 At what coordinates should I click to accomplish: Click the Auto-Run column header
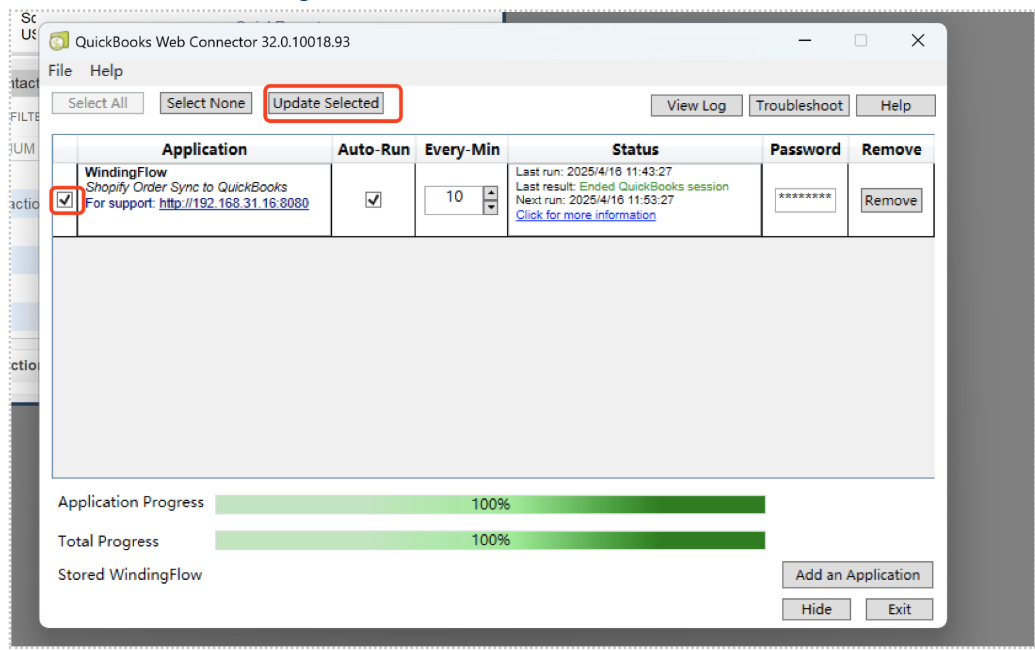click(x=374, y=150)
